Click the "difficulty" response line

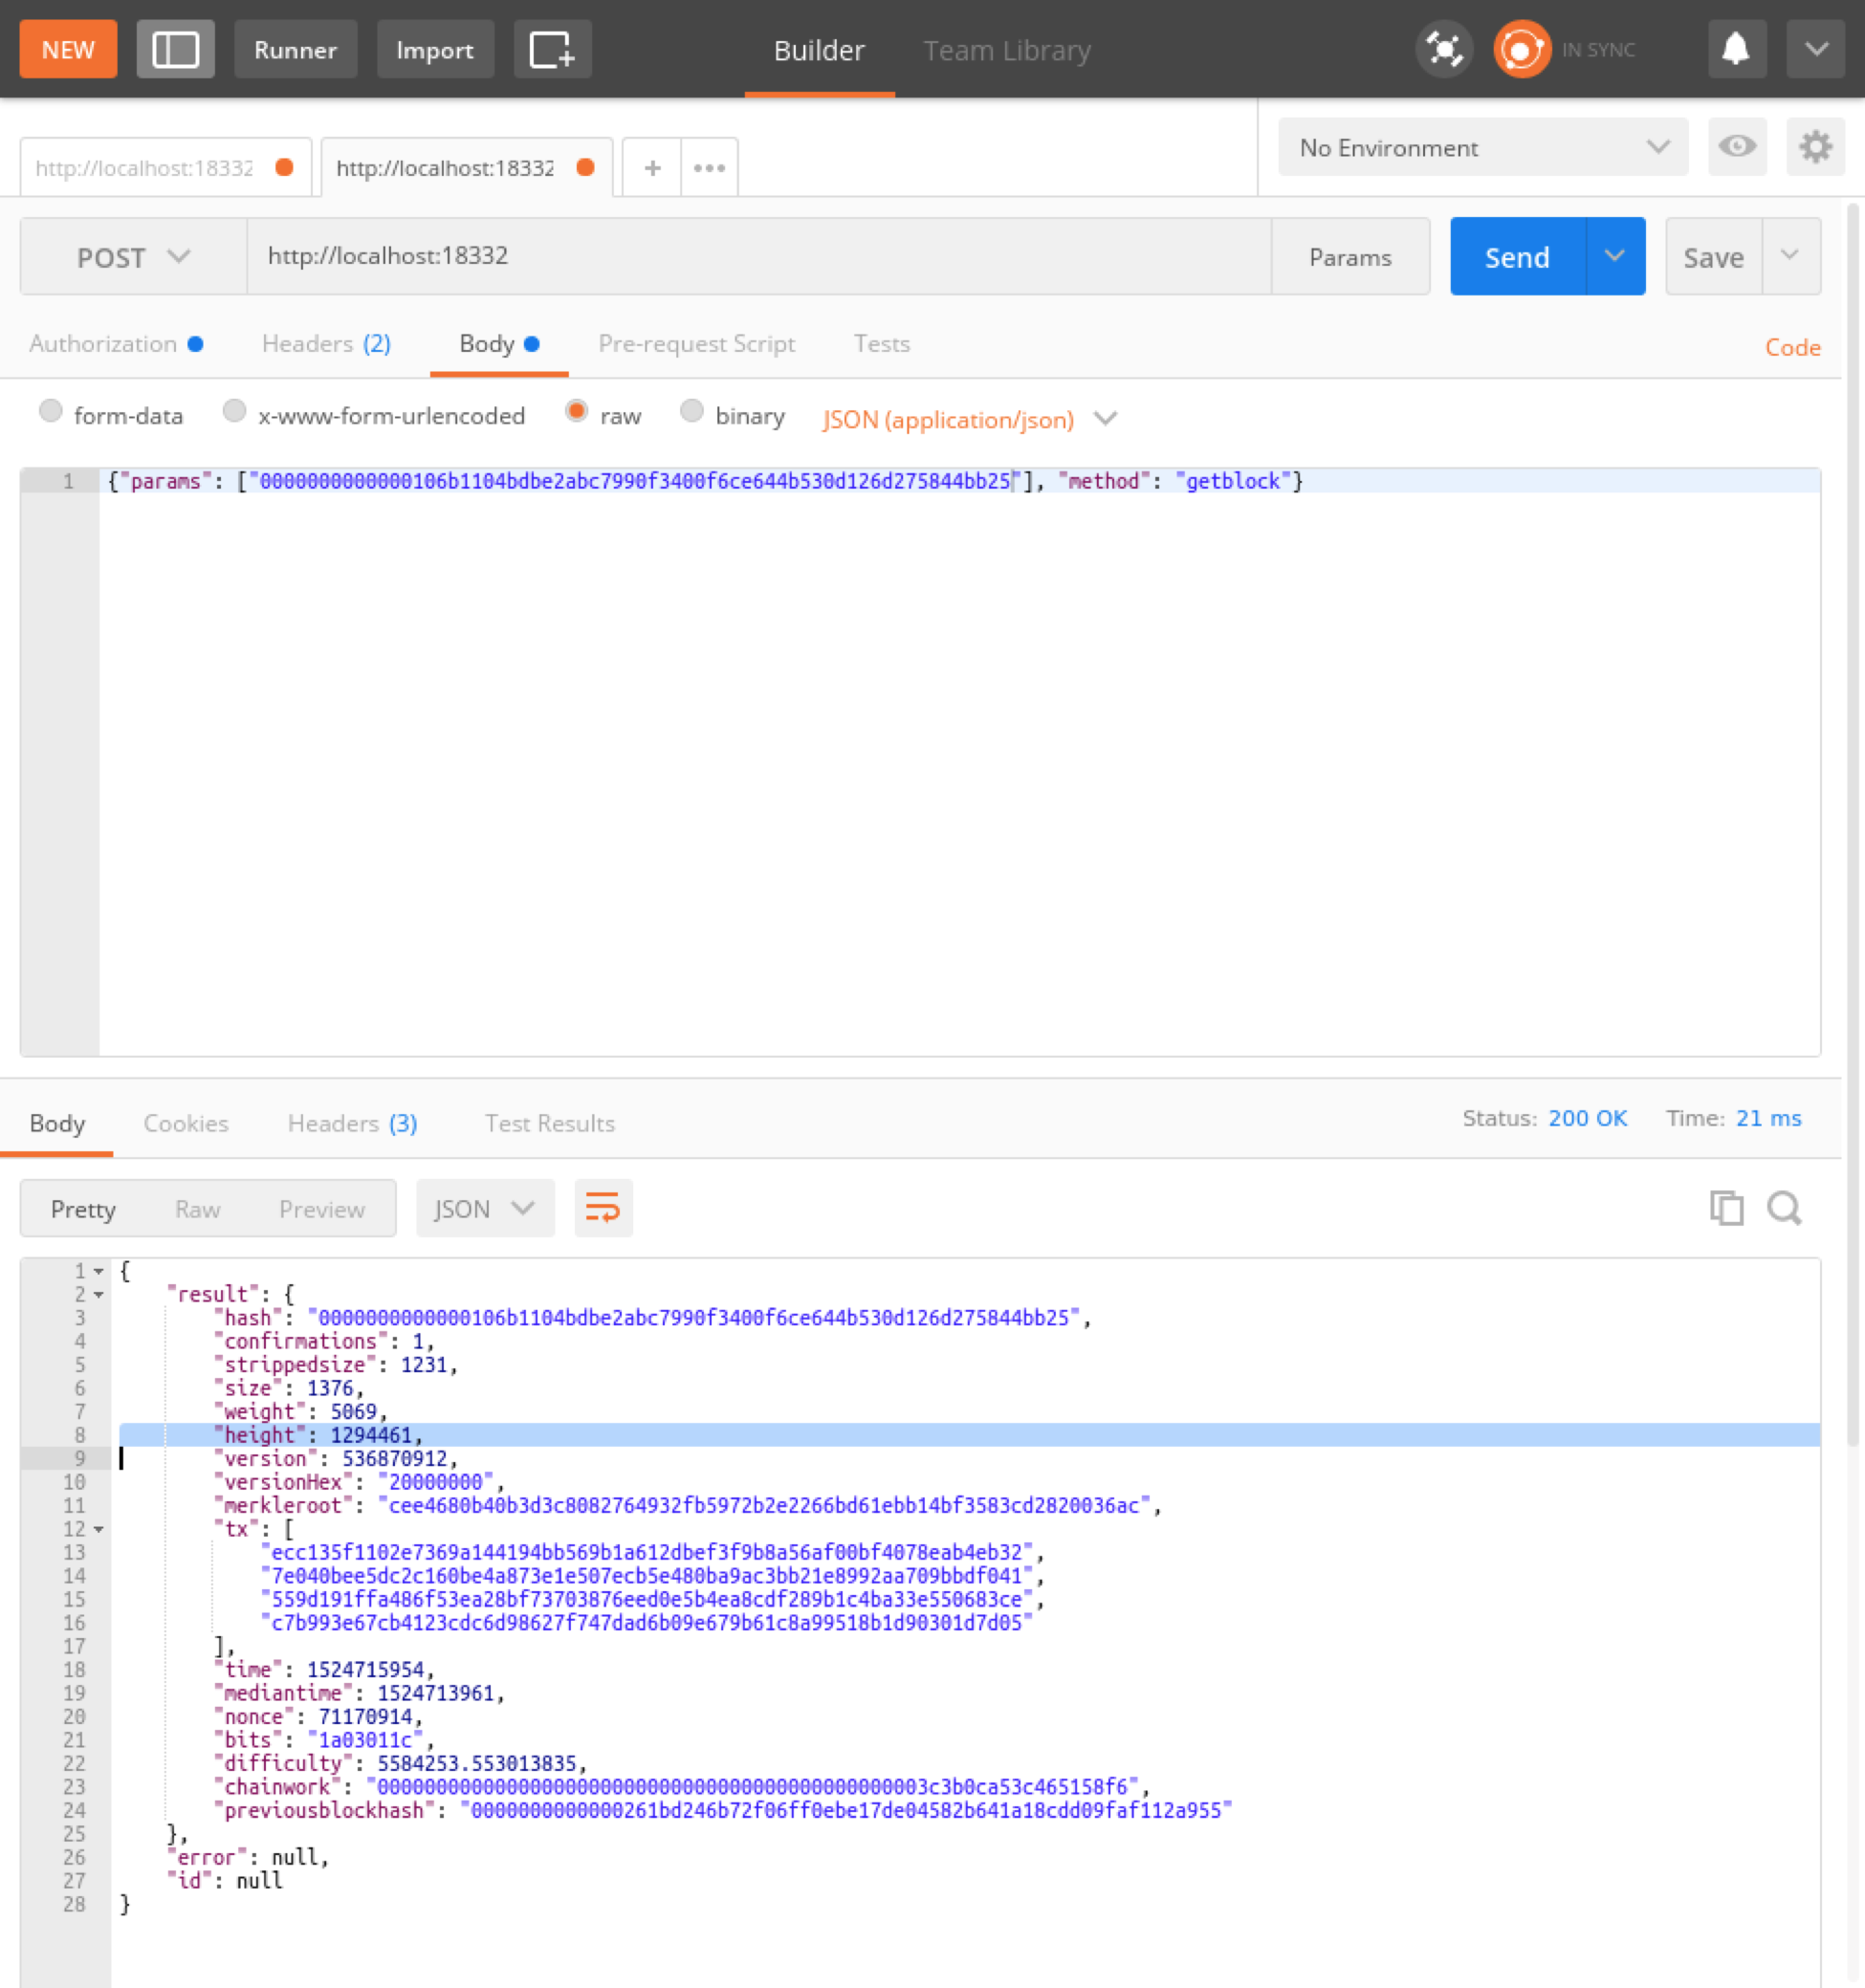coord(400,1763)
